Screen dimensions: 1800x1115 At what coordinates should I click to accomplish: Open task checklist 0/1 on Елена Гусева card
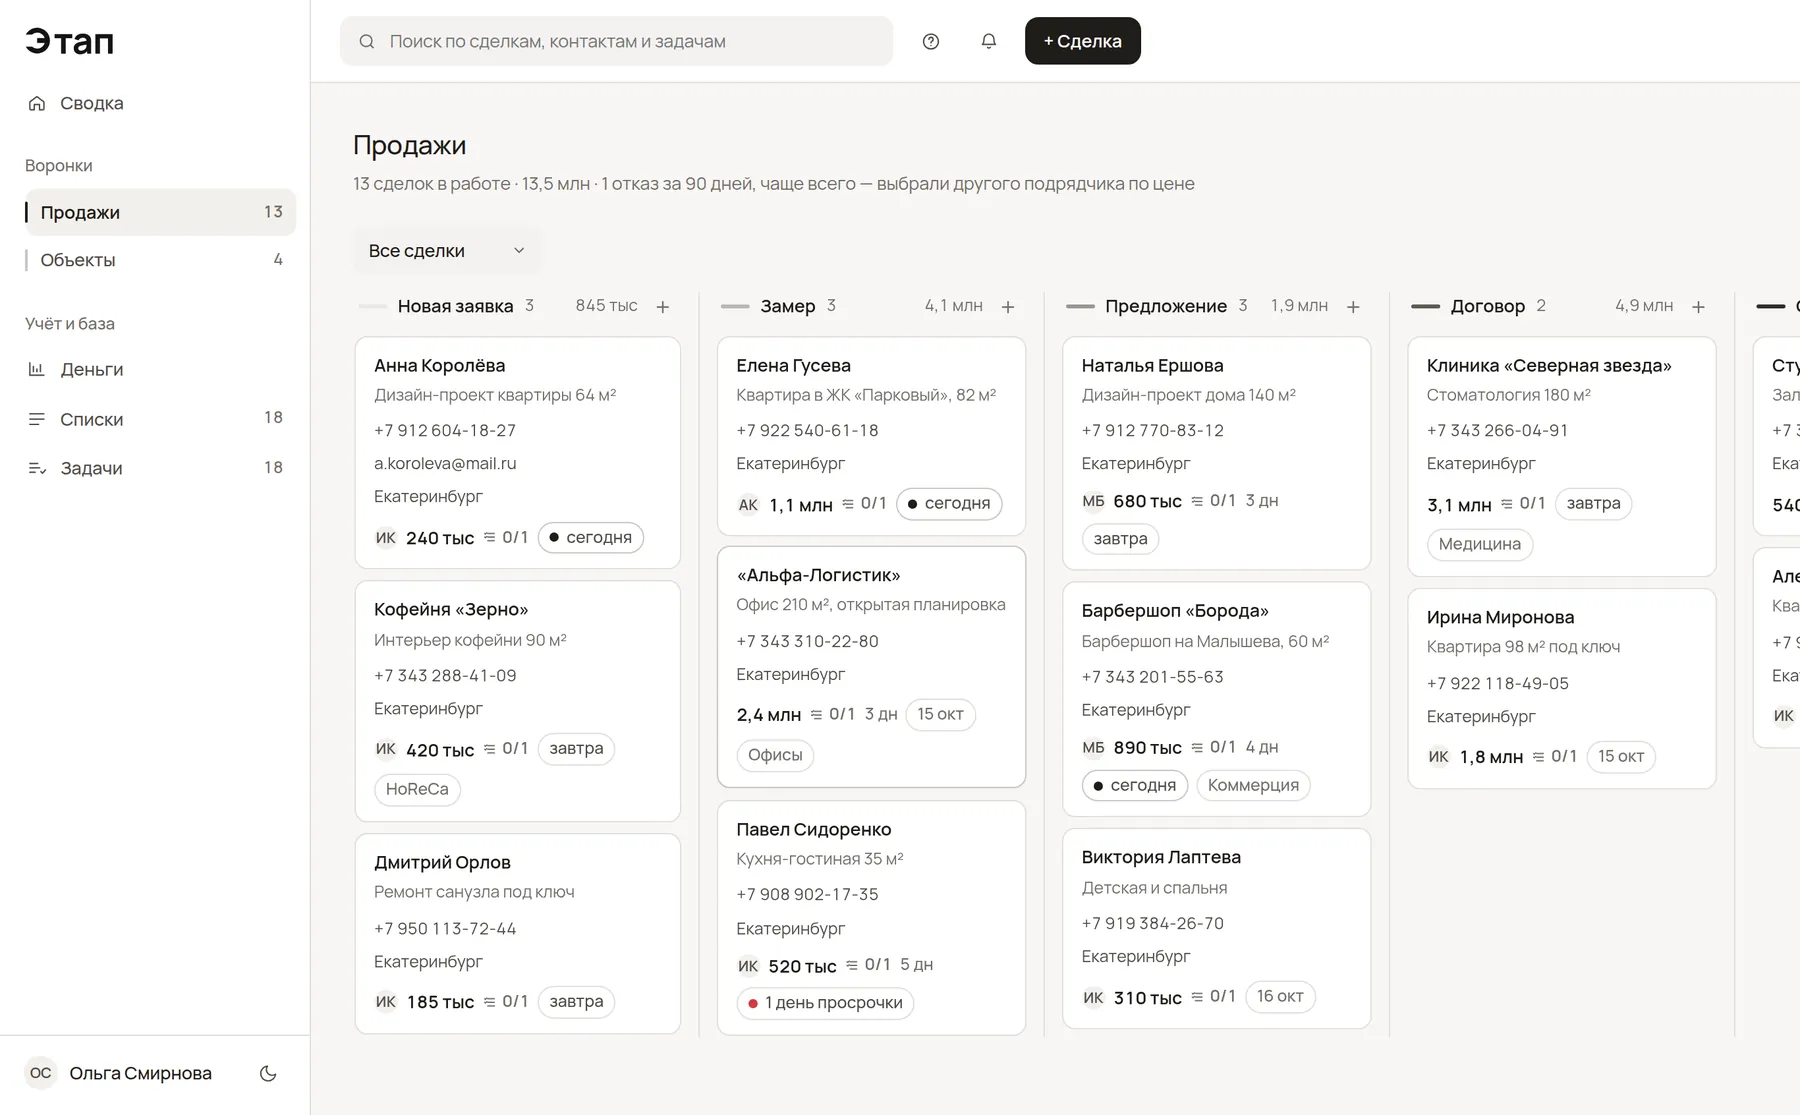coord(864,503)
